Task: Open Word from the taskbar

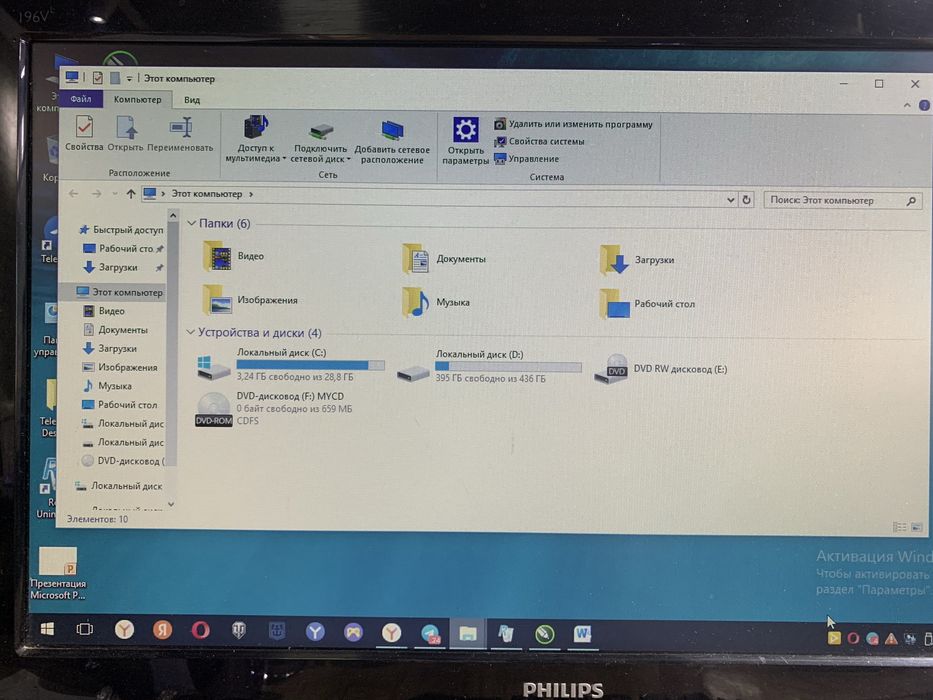Action: (582, 634)
